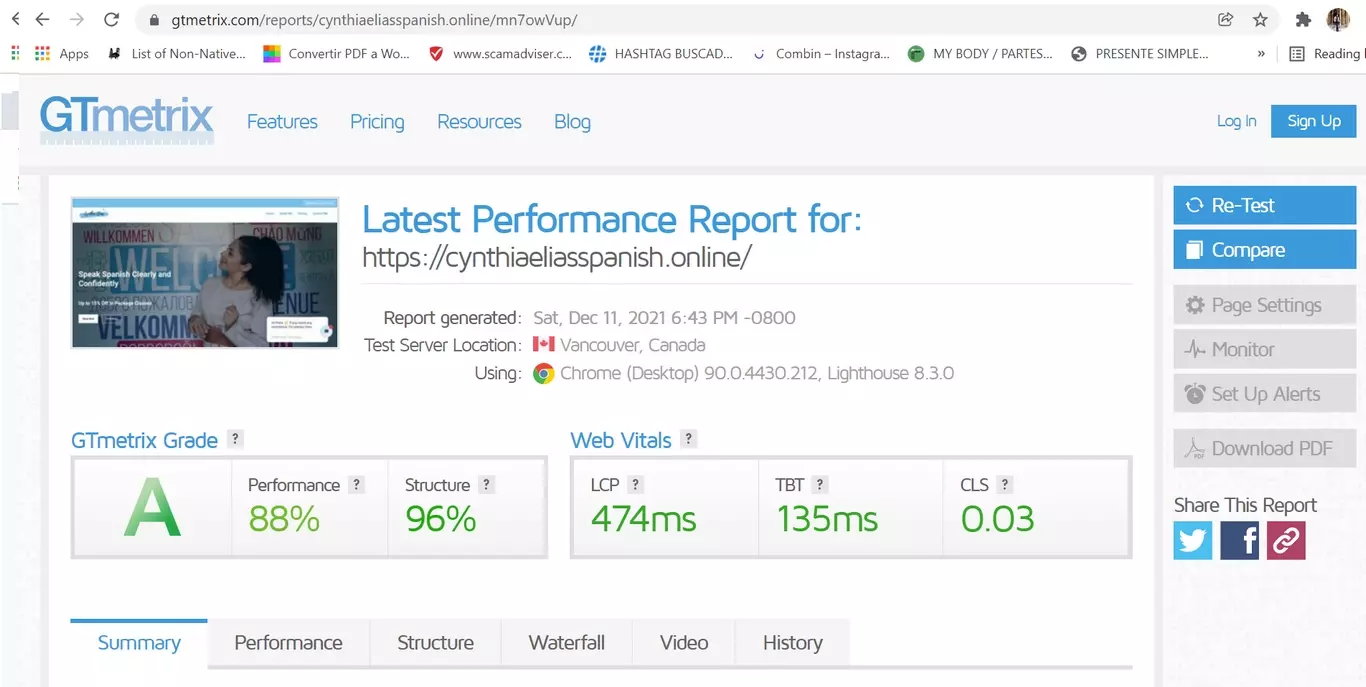The height and width of the screenshot is (687, 1366).
Task: Open the www.scamadviser.c... bookmark
Action: (500, 54)
